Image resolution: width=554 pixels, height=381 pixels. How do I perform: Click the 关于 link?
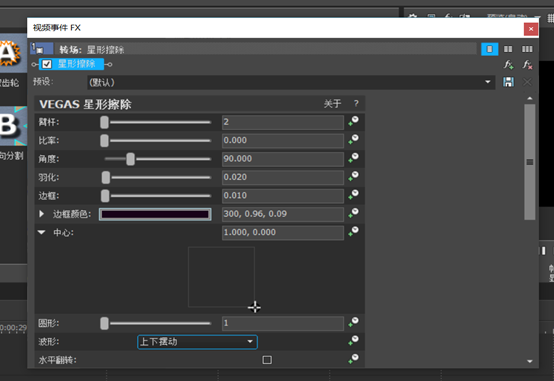[x=332, y=104]
